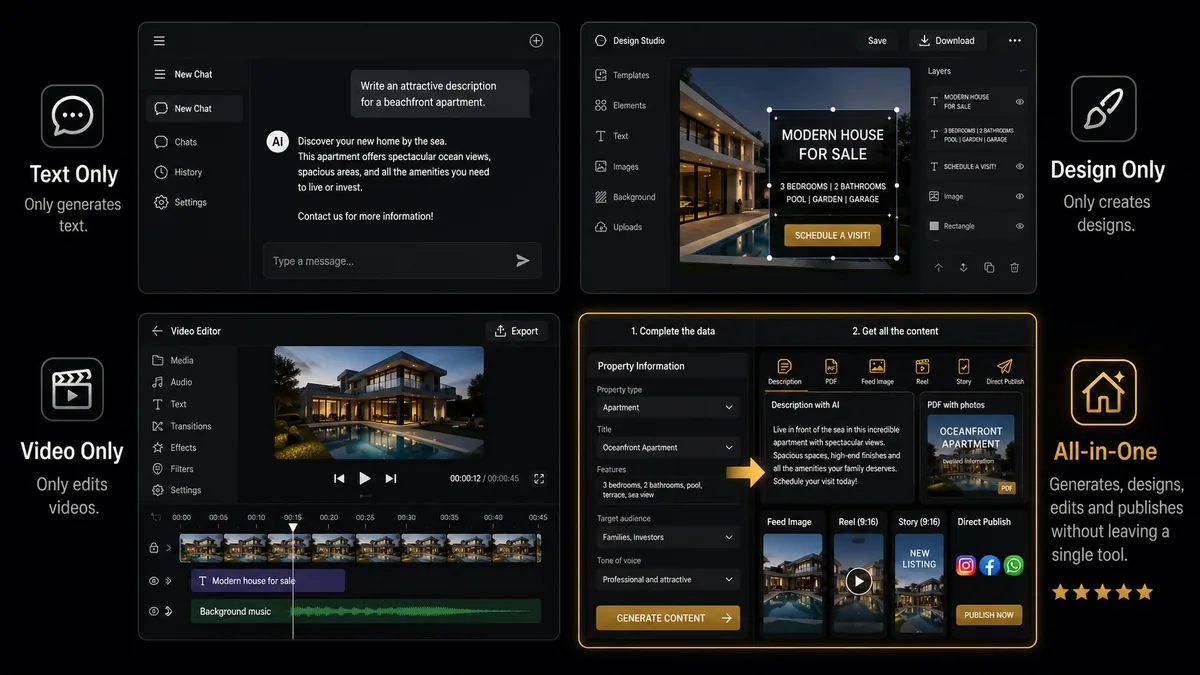This screenshot has height=675, width=1200.
Task: Open History in the chat sidebar
Action: [x=178, y=172]
